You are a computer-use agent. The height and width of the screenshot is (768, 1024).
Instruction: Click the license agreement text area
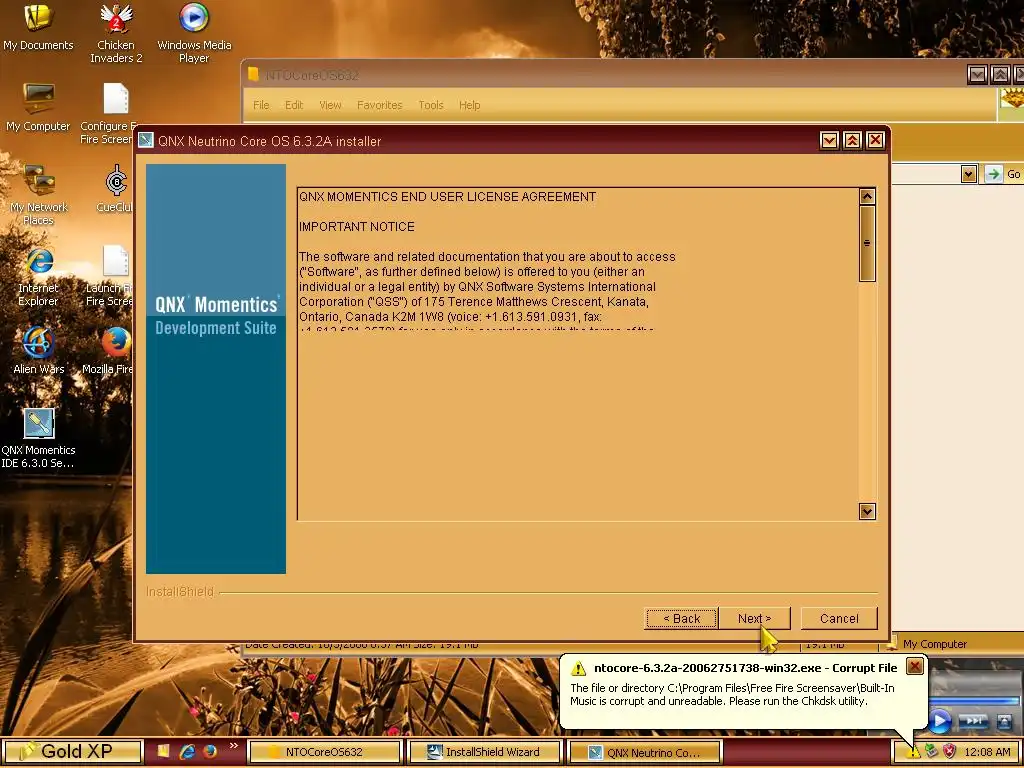coord(578,354)
